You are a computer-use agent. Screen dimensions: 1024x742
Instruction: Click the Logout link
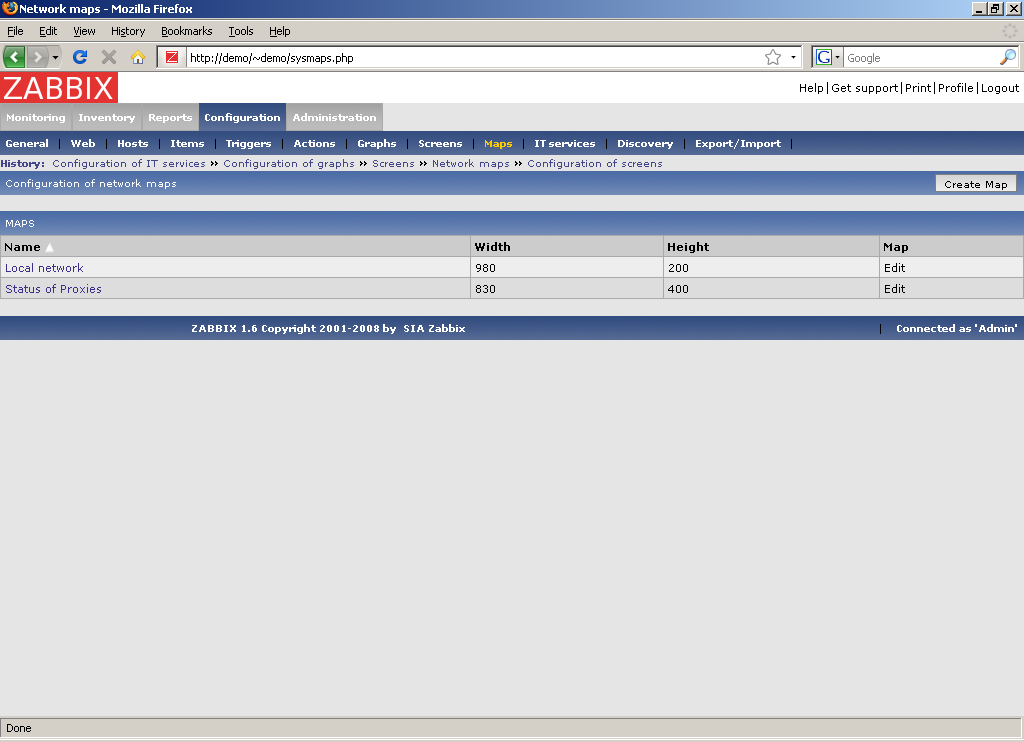1000,88
